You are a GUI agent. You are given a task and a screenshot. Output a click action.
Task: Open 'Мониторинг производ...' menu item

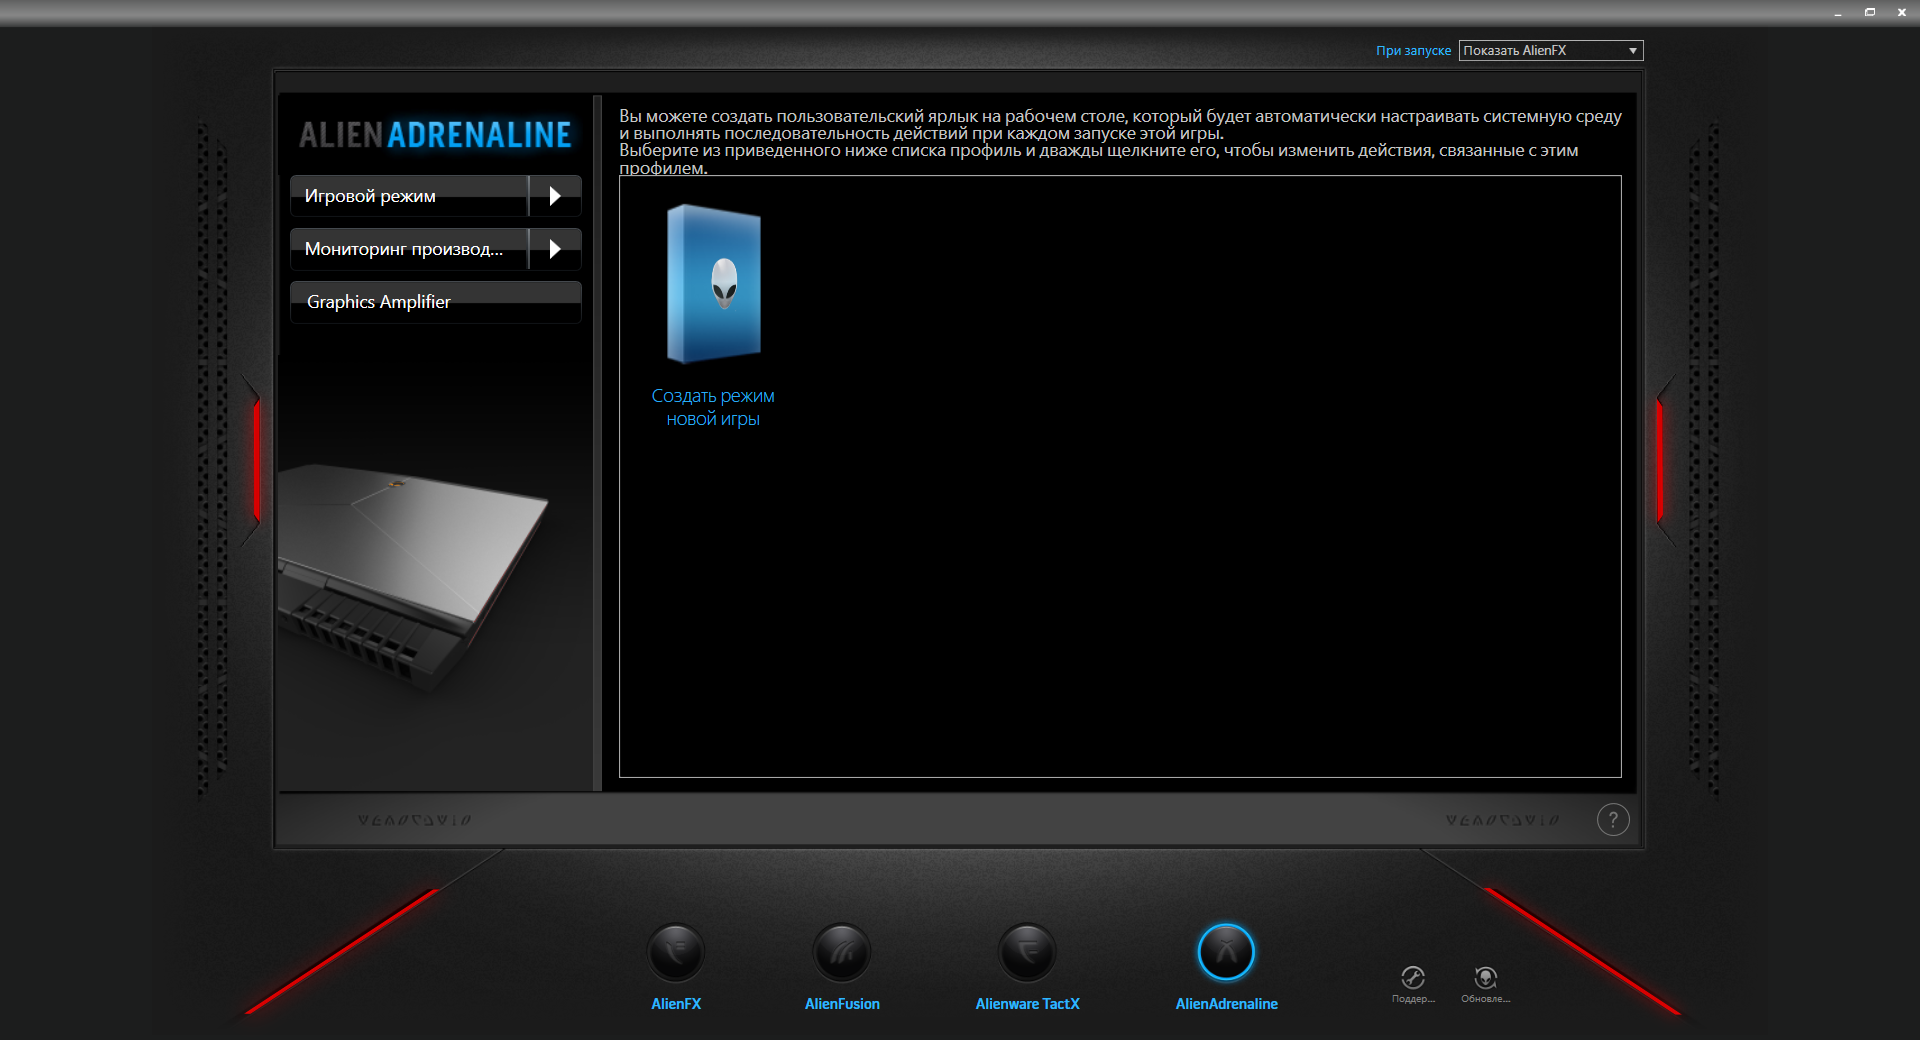point(409,249)
